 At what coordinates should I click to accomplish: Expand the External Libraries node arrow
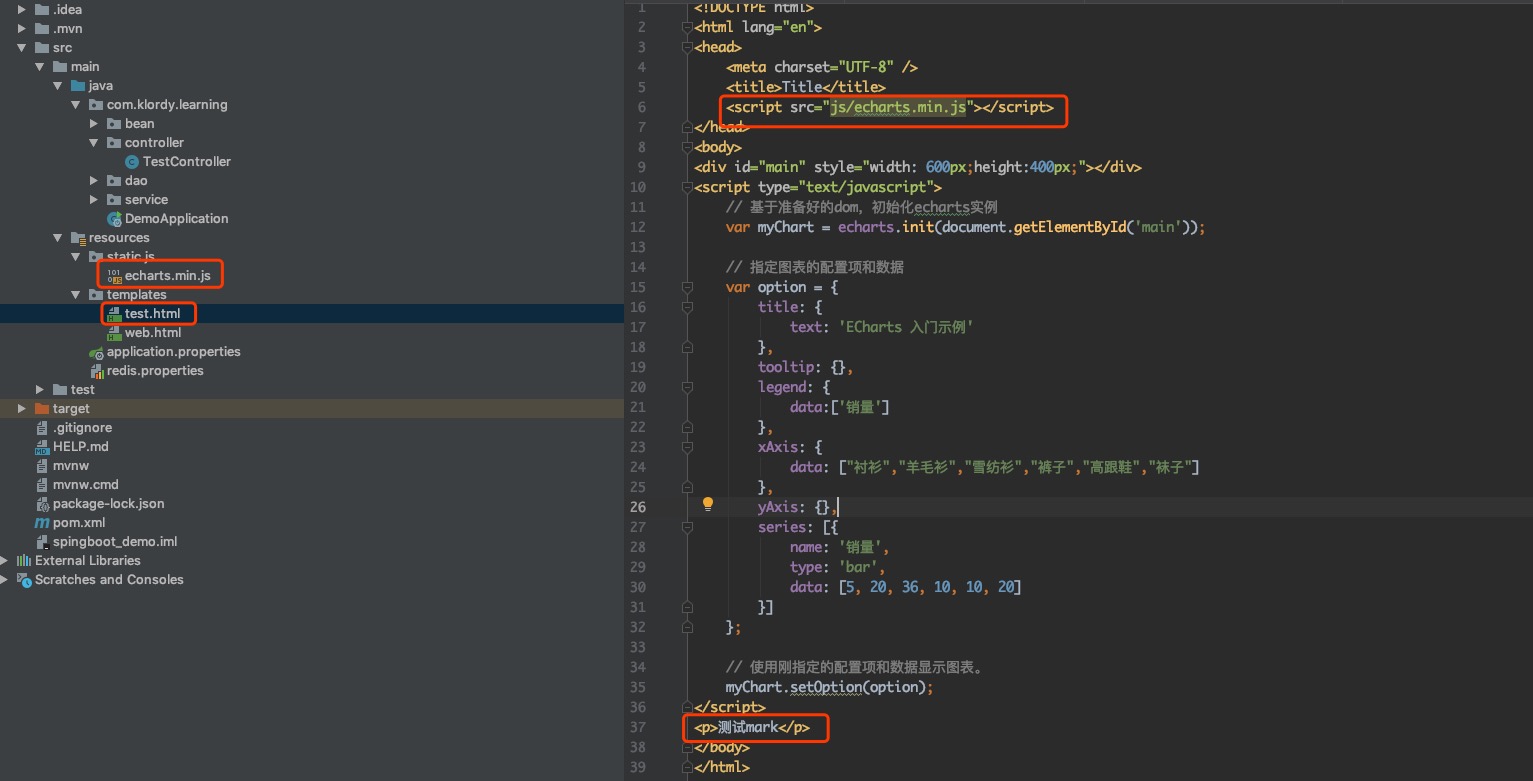pyautogui.click(x=5, y=561)
